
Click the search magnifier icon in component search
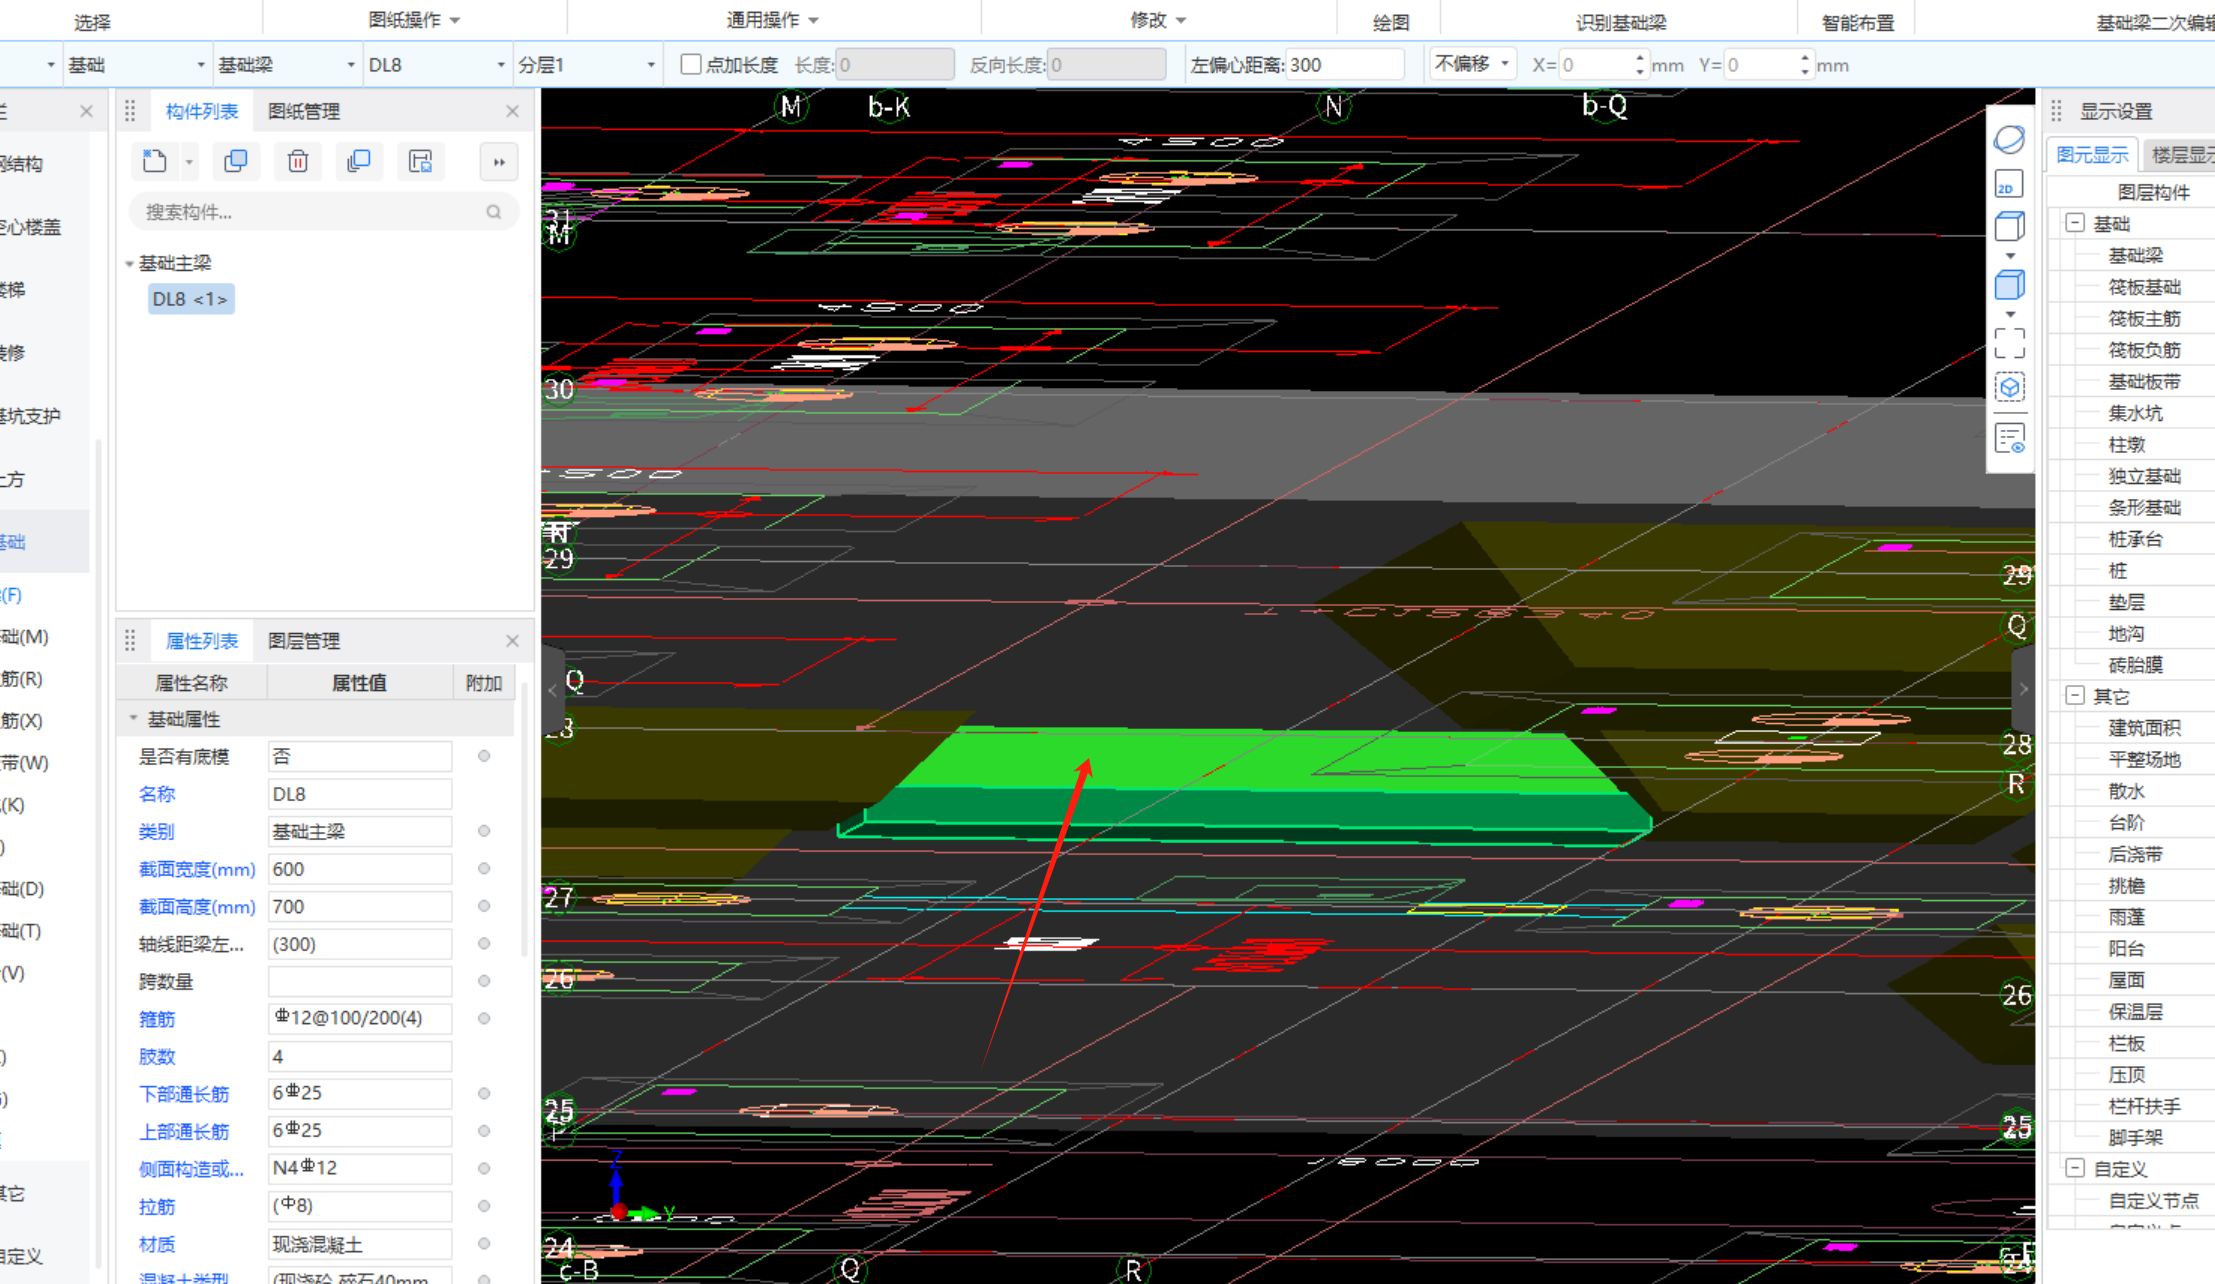pos(494,212)
